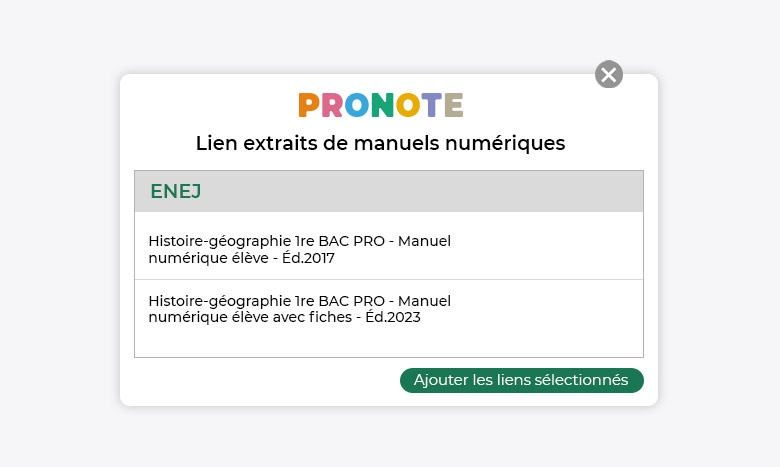Click the purple T in the PRONOTE logo
780x467 pixels.
(x=431, y=105)
